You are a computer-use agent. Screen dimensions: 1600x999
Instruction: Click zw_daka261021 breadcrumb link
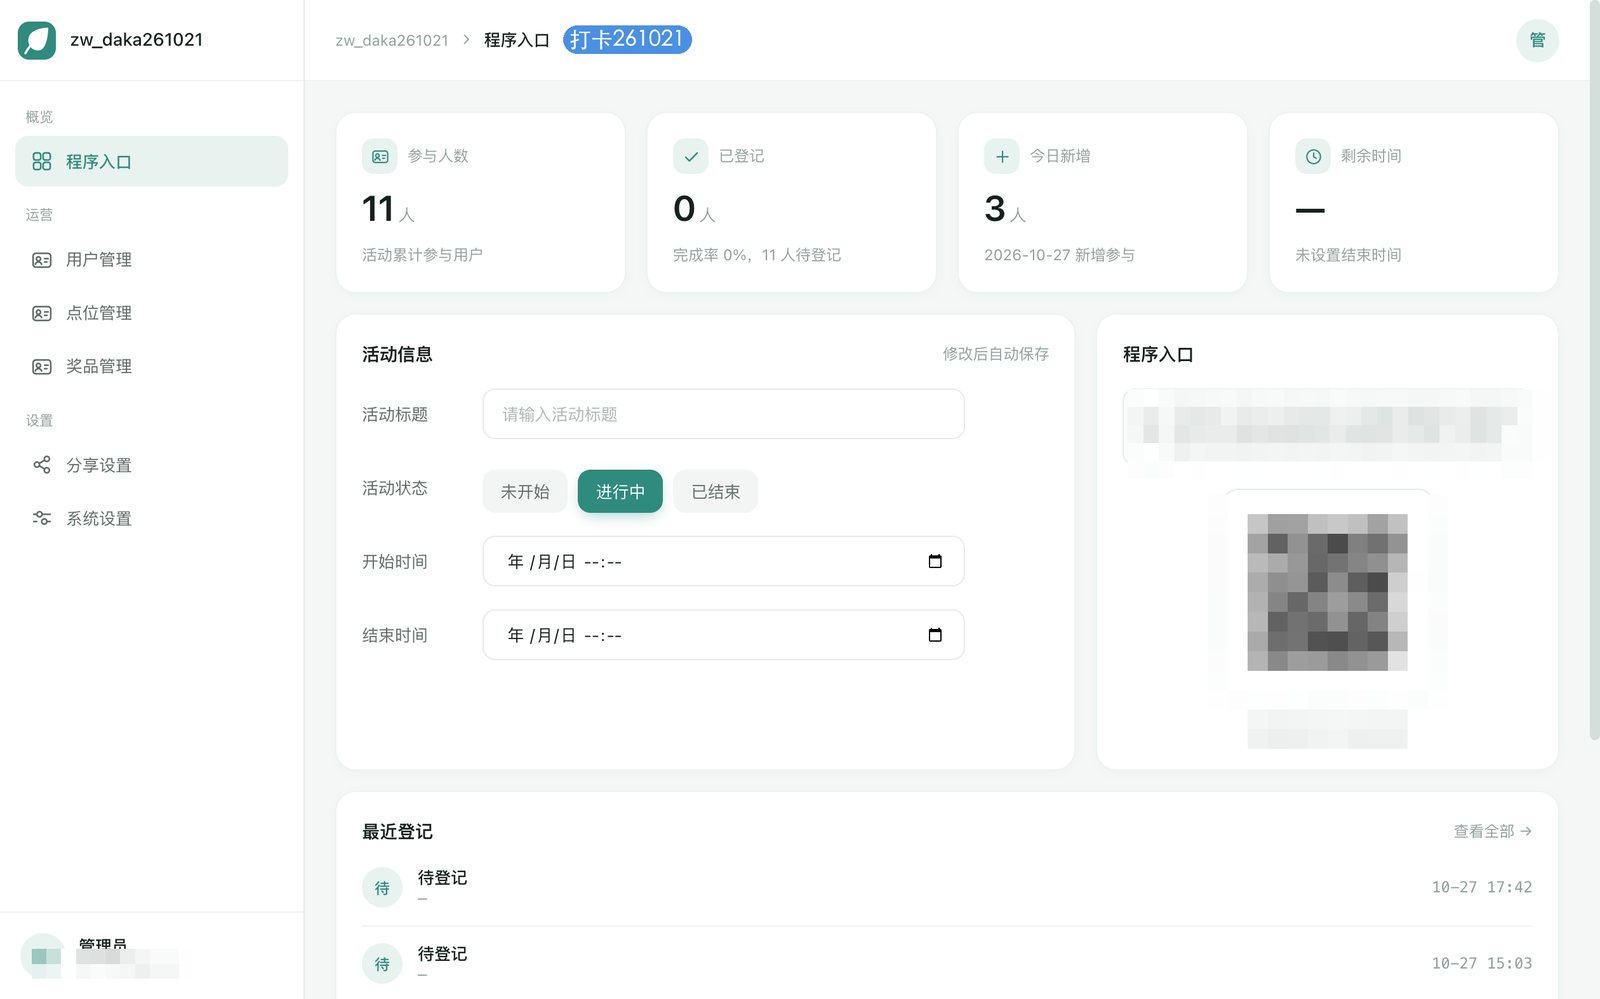(x=392, y=40)
